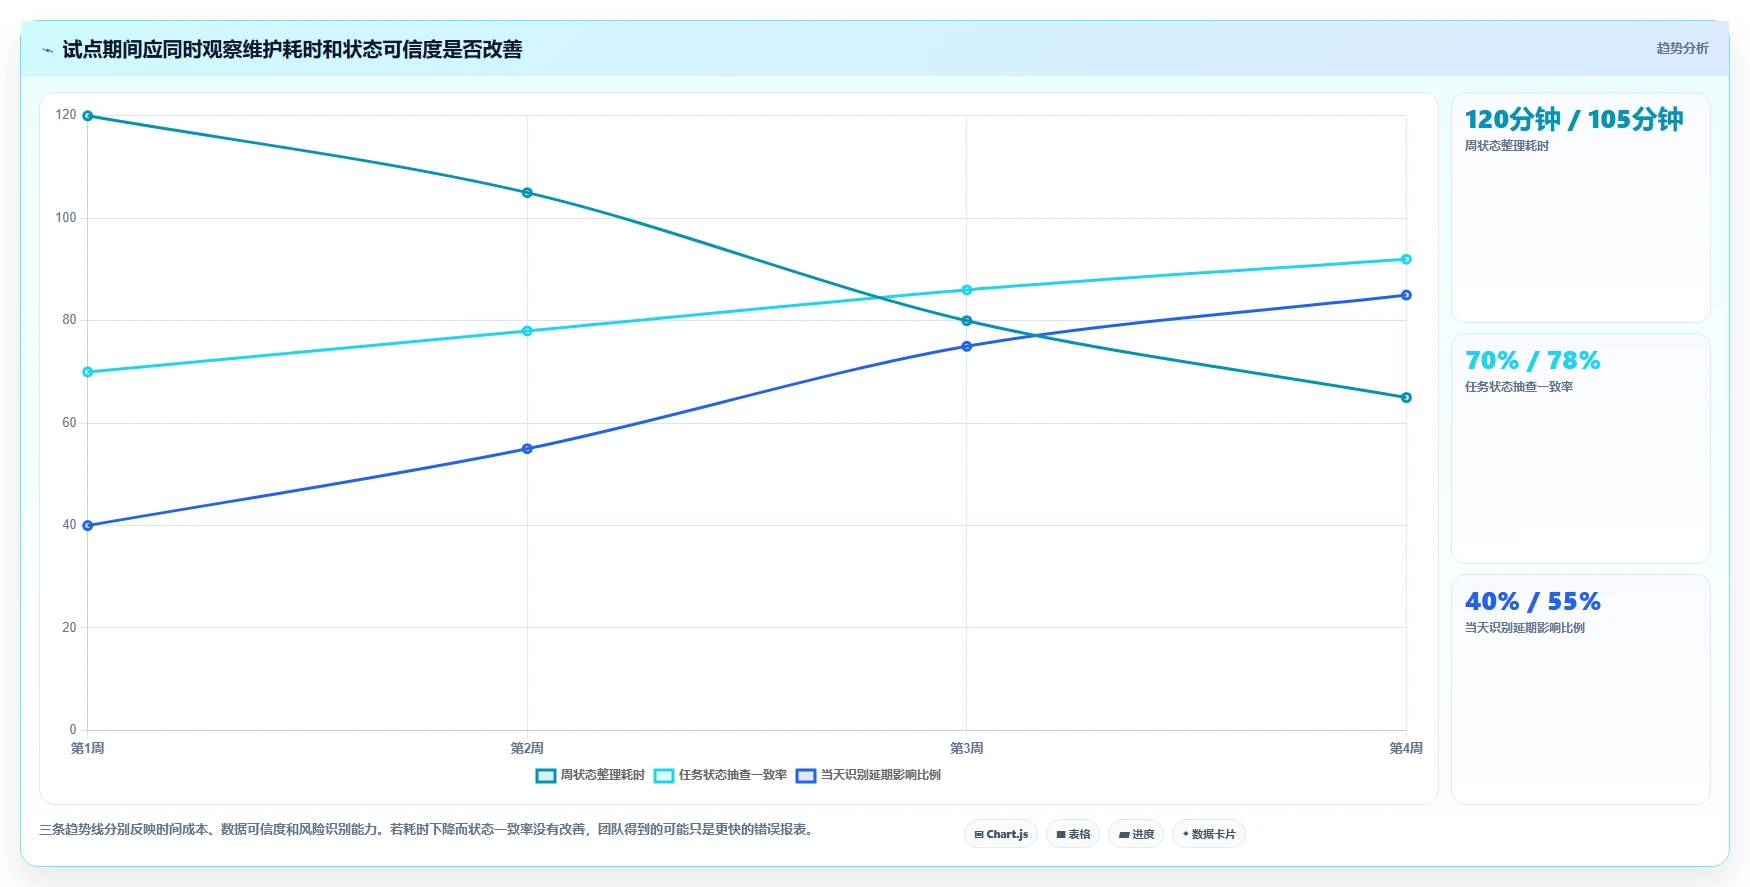Click the header title 试点期间应同时观察维护耗时
The width and height of the screenshot is (1750, 887).
click(292, 50)
